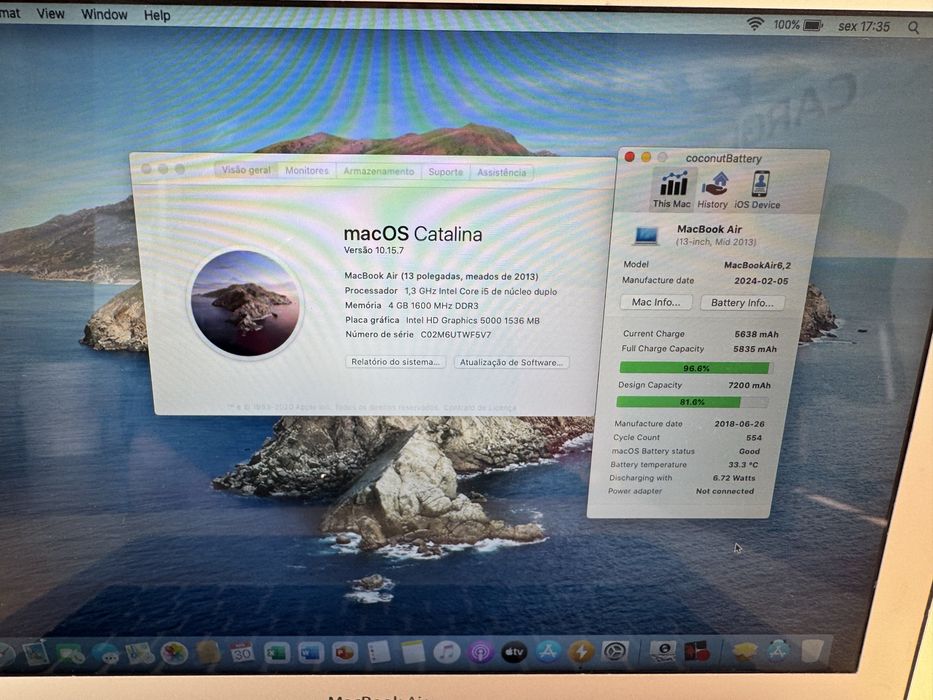Click the Atualização de Software button
Viewport: 933px width, 700px height.
click(x=511, y=362)
